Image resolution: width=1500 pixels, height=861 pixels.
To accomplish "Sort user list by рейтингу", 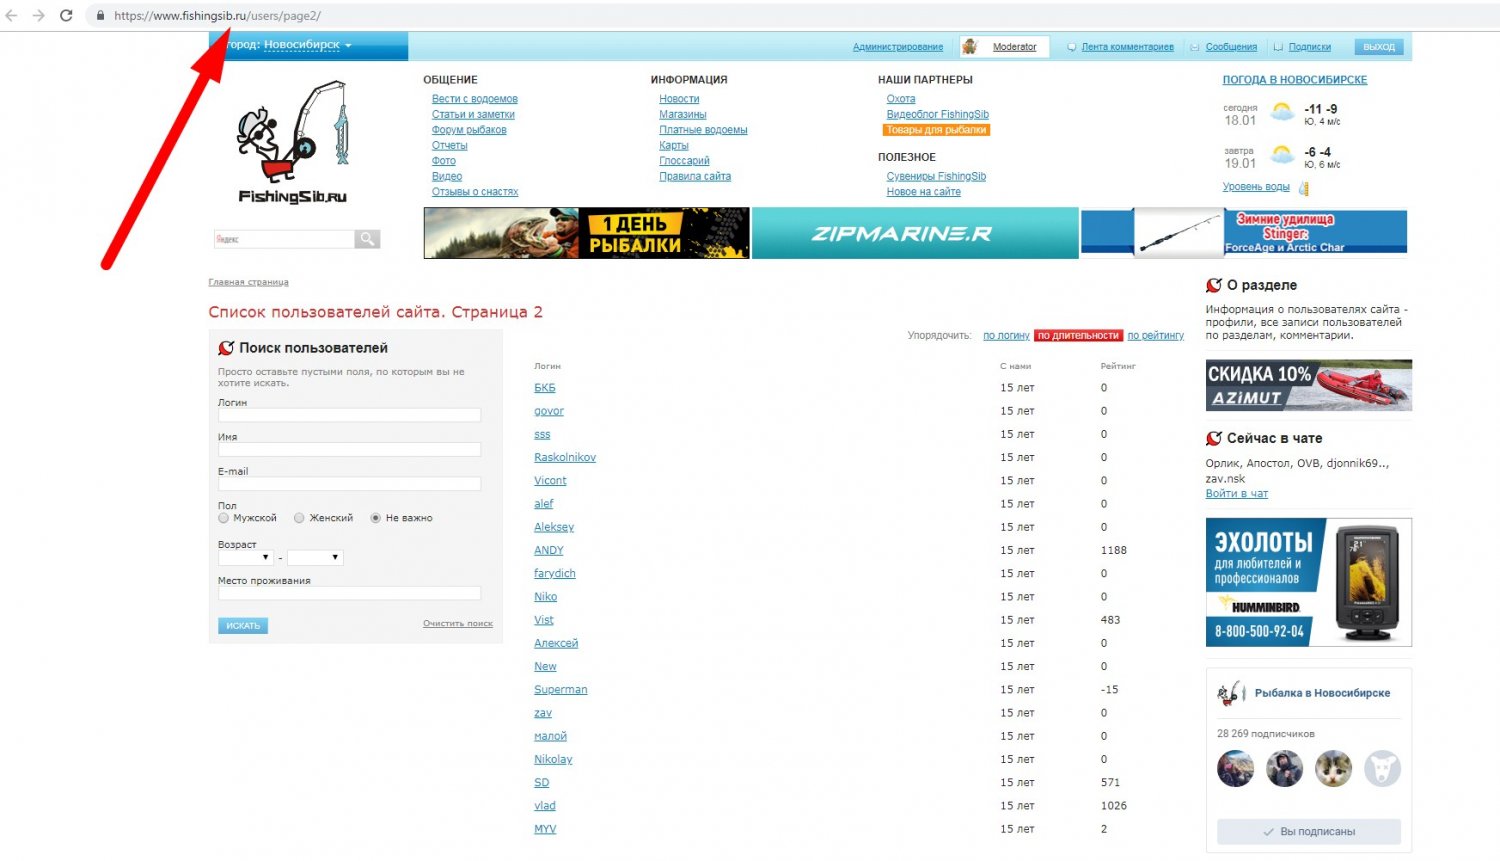I will pos(1155,336).
